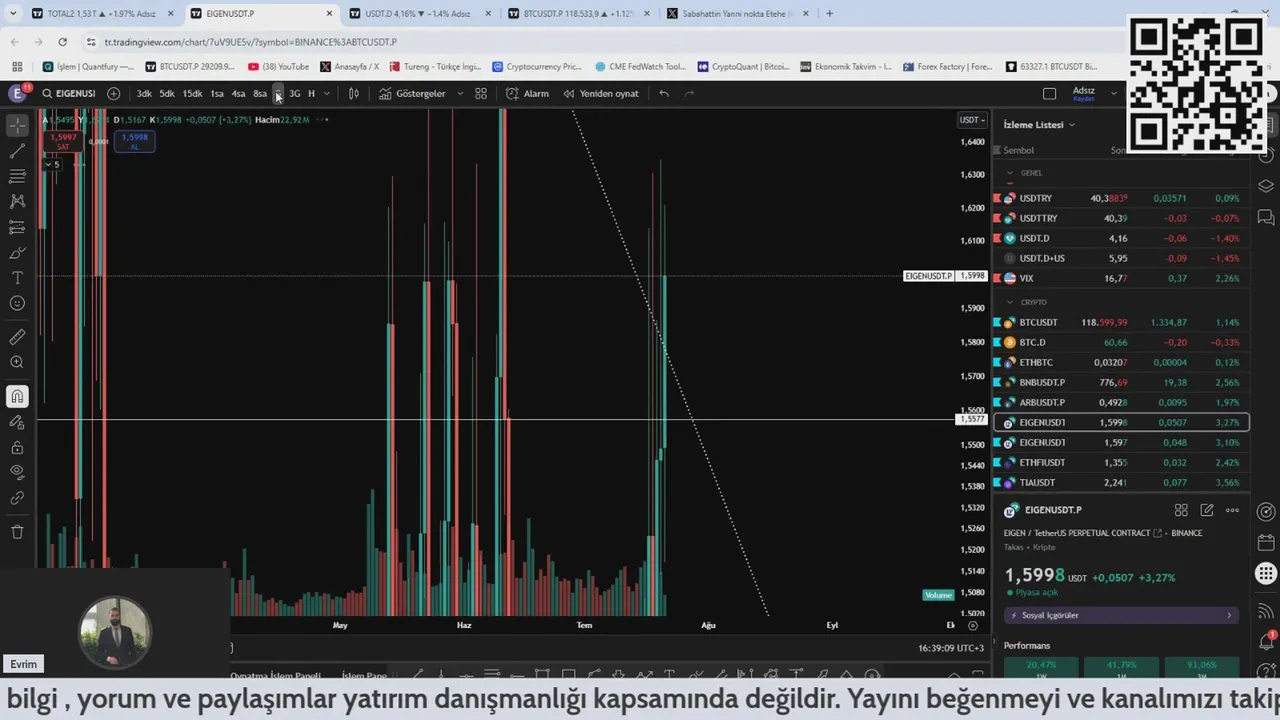Screen dimensions: 1280x720
Task: Click the go-to-date icon on time axis
Action: (x=973, y=625)
